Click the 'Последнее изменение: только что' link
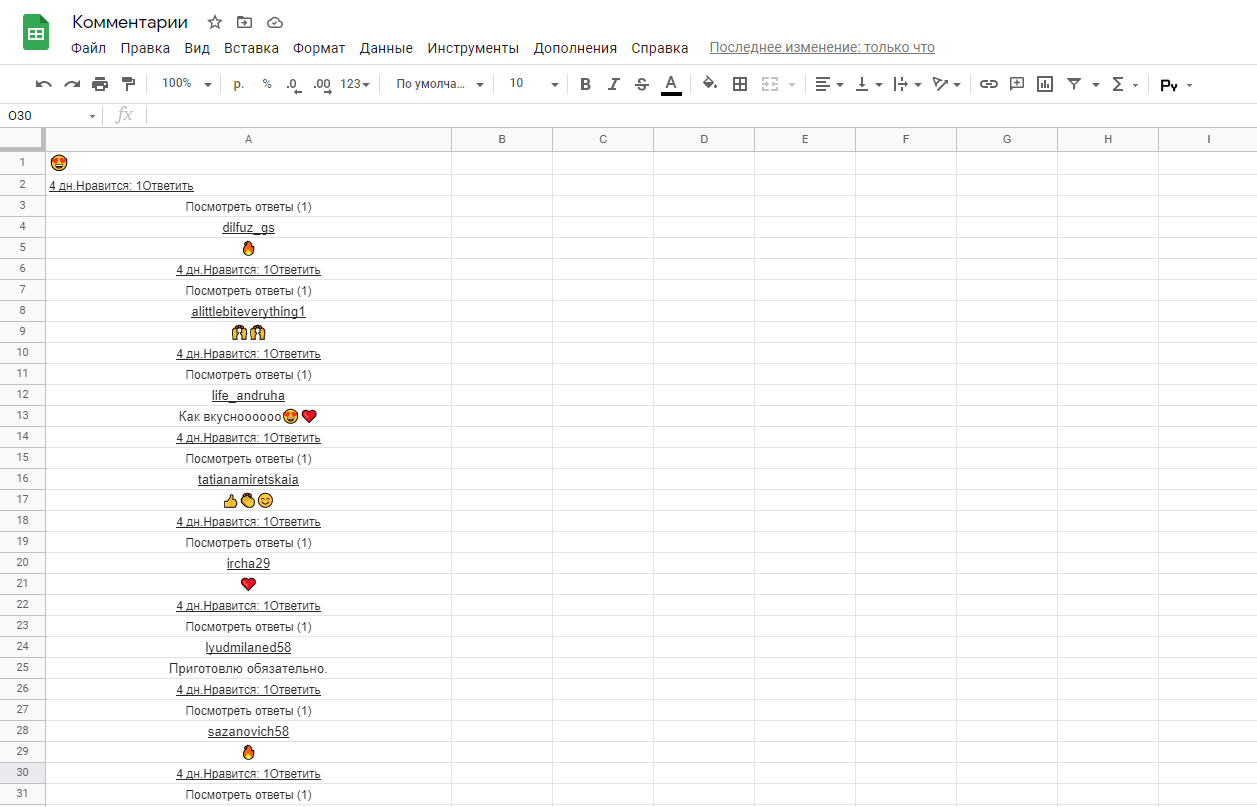The height and width of the screenshot is (807, 1257). (x=822, y=48)
